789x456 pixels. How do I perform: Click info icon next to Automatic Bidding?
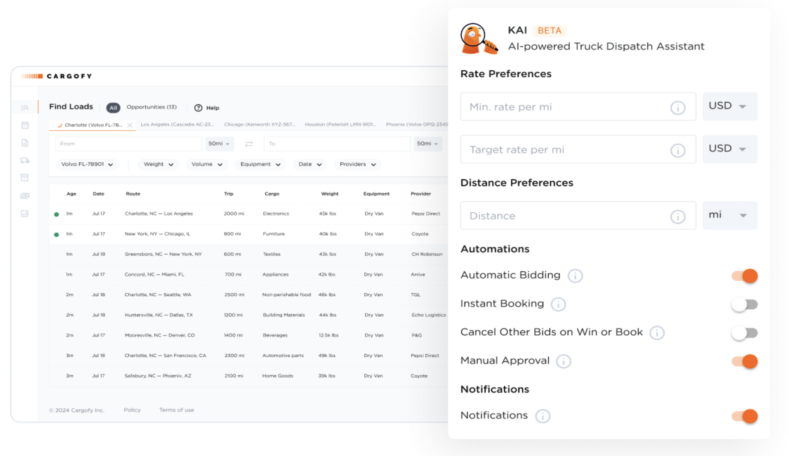575,276
